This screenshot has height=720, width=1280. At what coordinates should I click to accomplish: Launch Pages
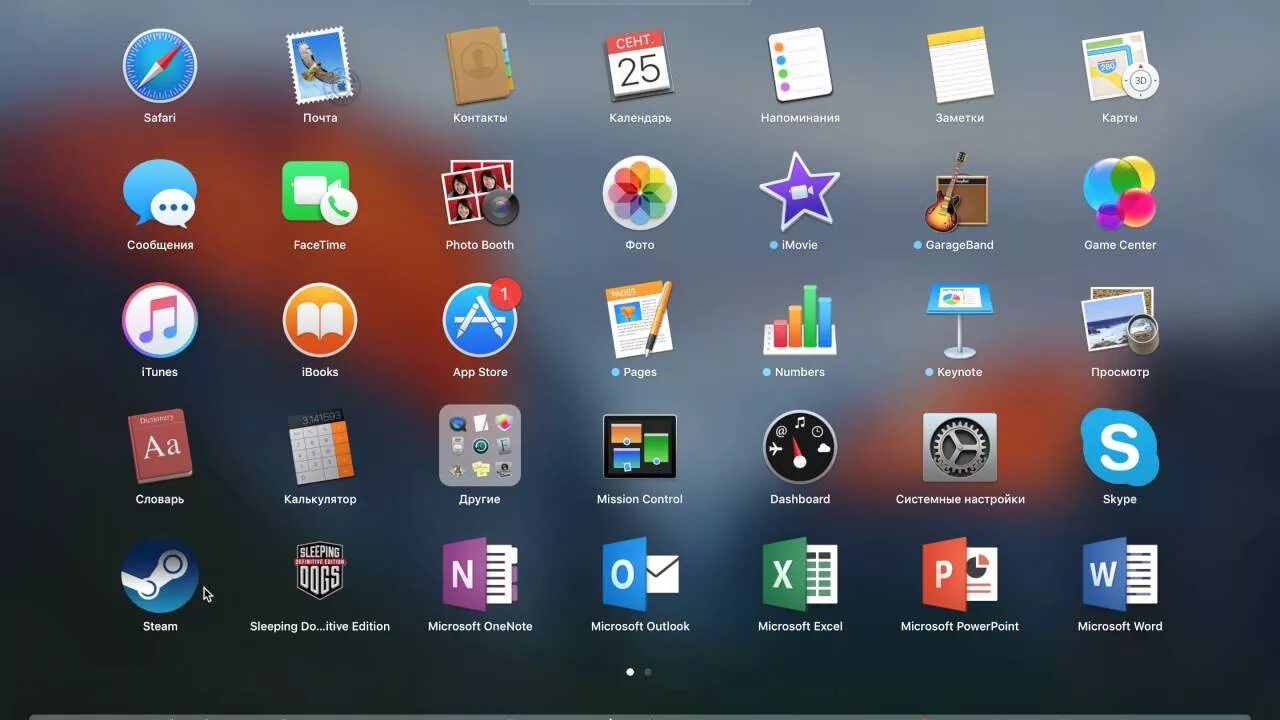(x=640, y=320)
